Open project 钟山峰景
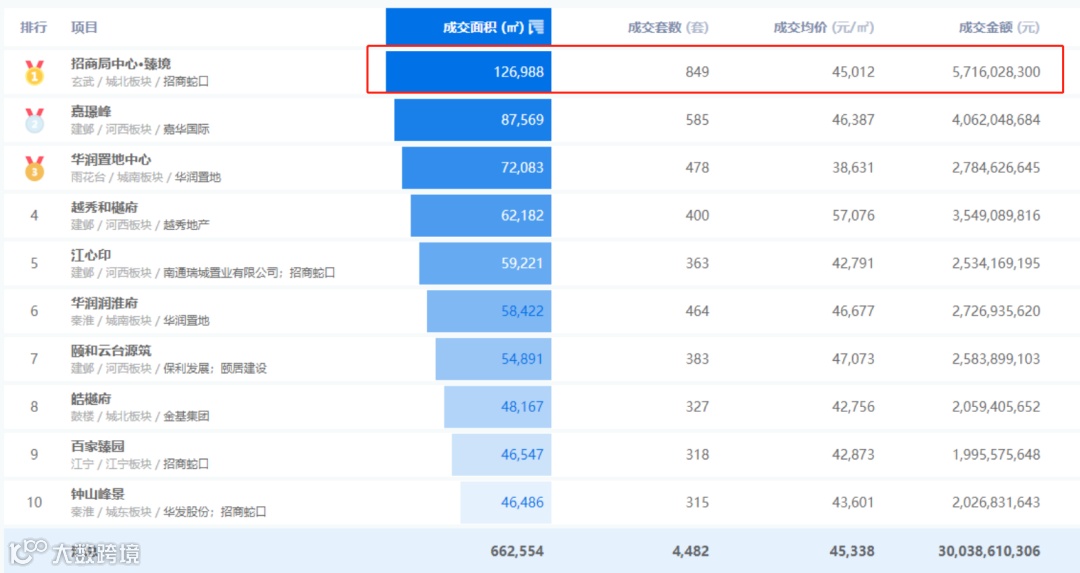The width and height of the screenshot is (1080, 573). 97,494
